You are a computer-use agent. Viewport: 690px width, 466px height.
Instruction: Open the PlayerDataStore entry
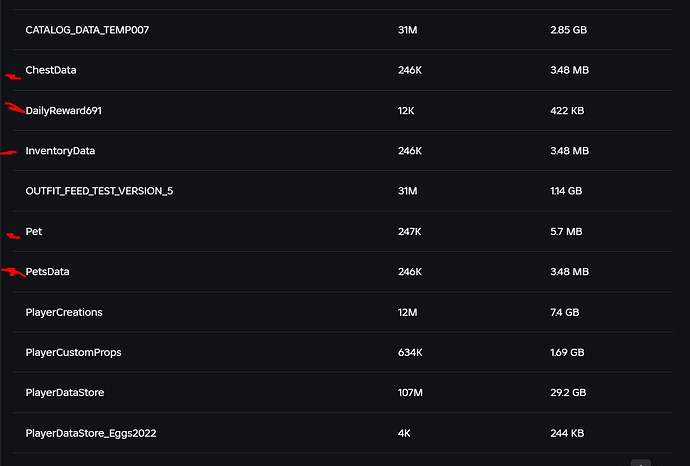coord(65,393)
